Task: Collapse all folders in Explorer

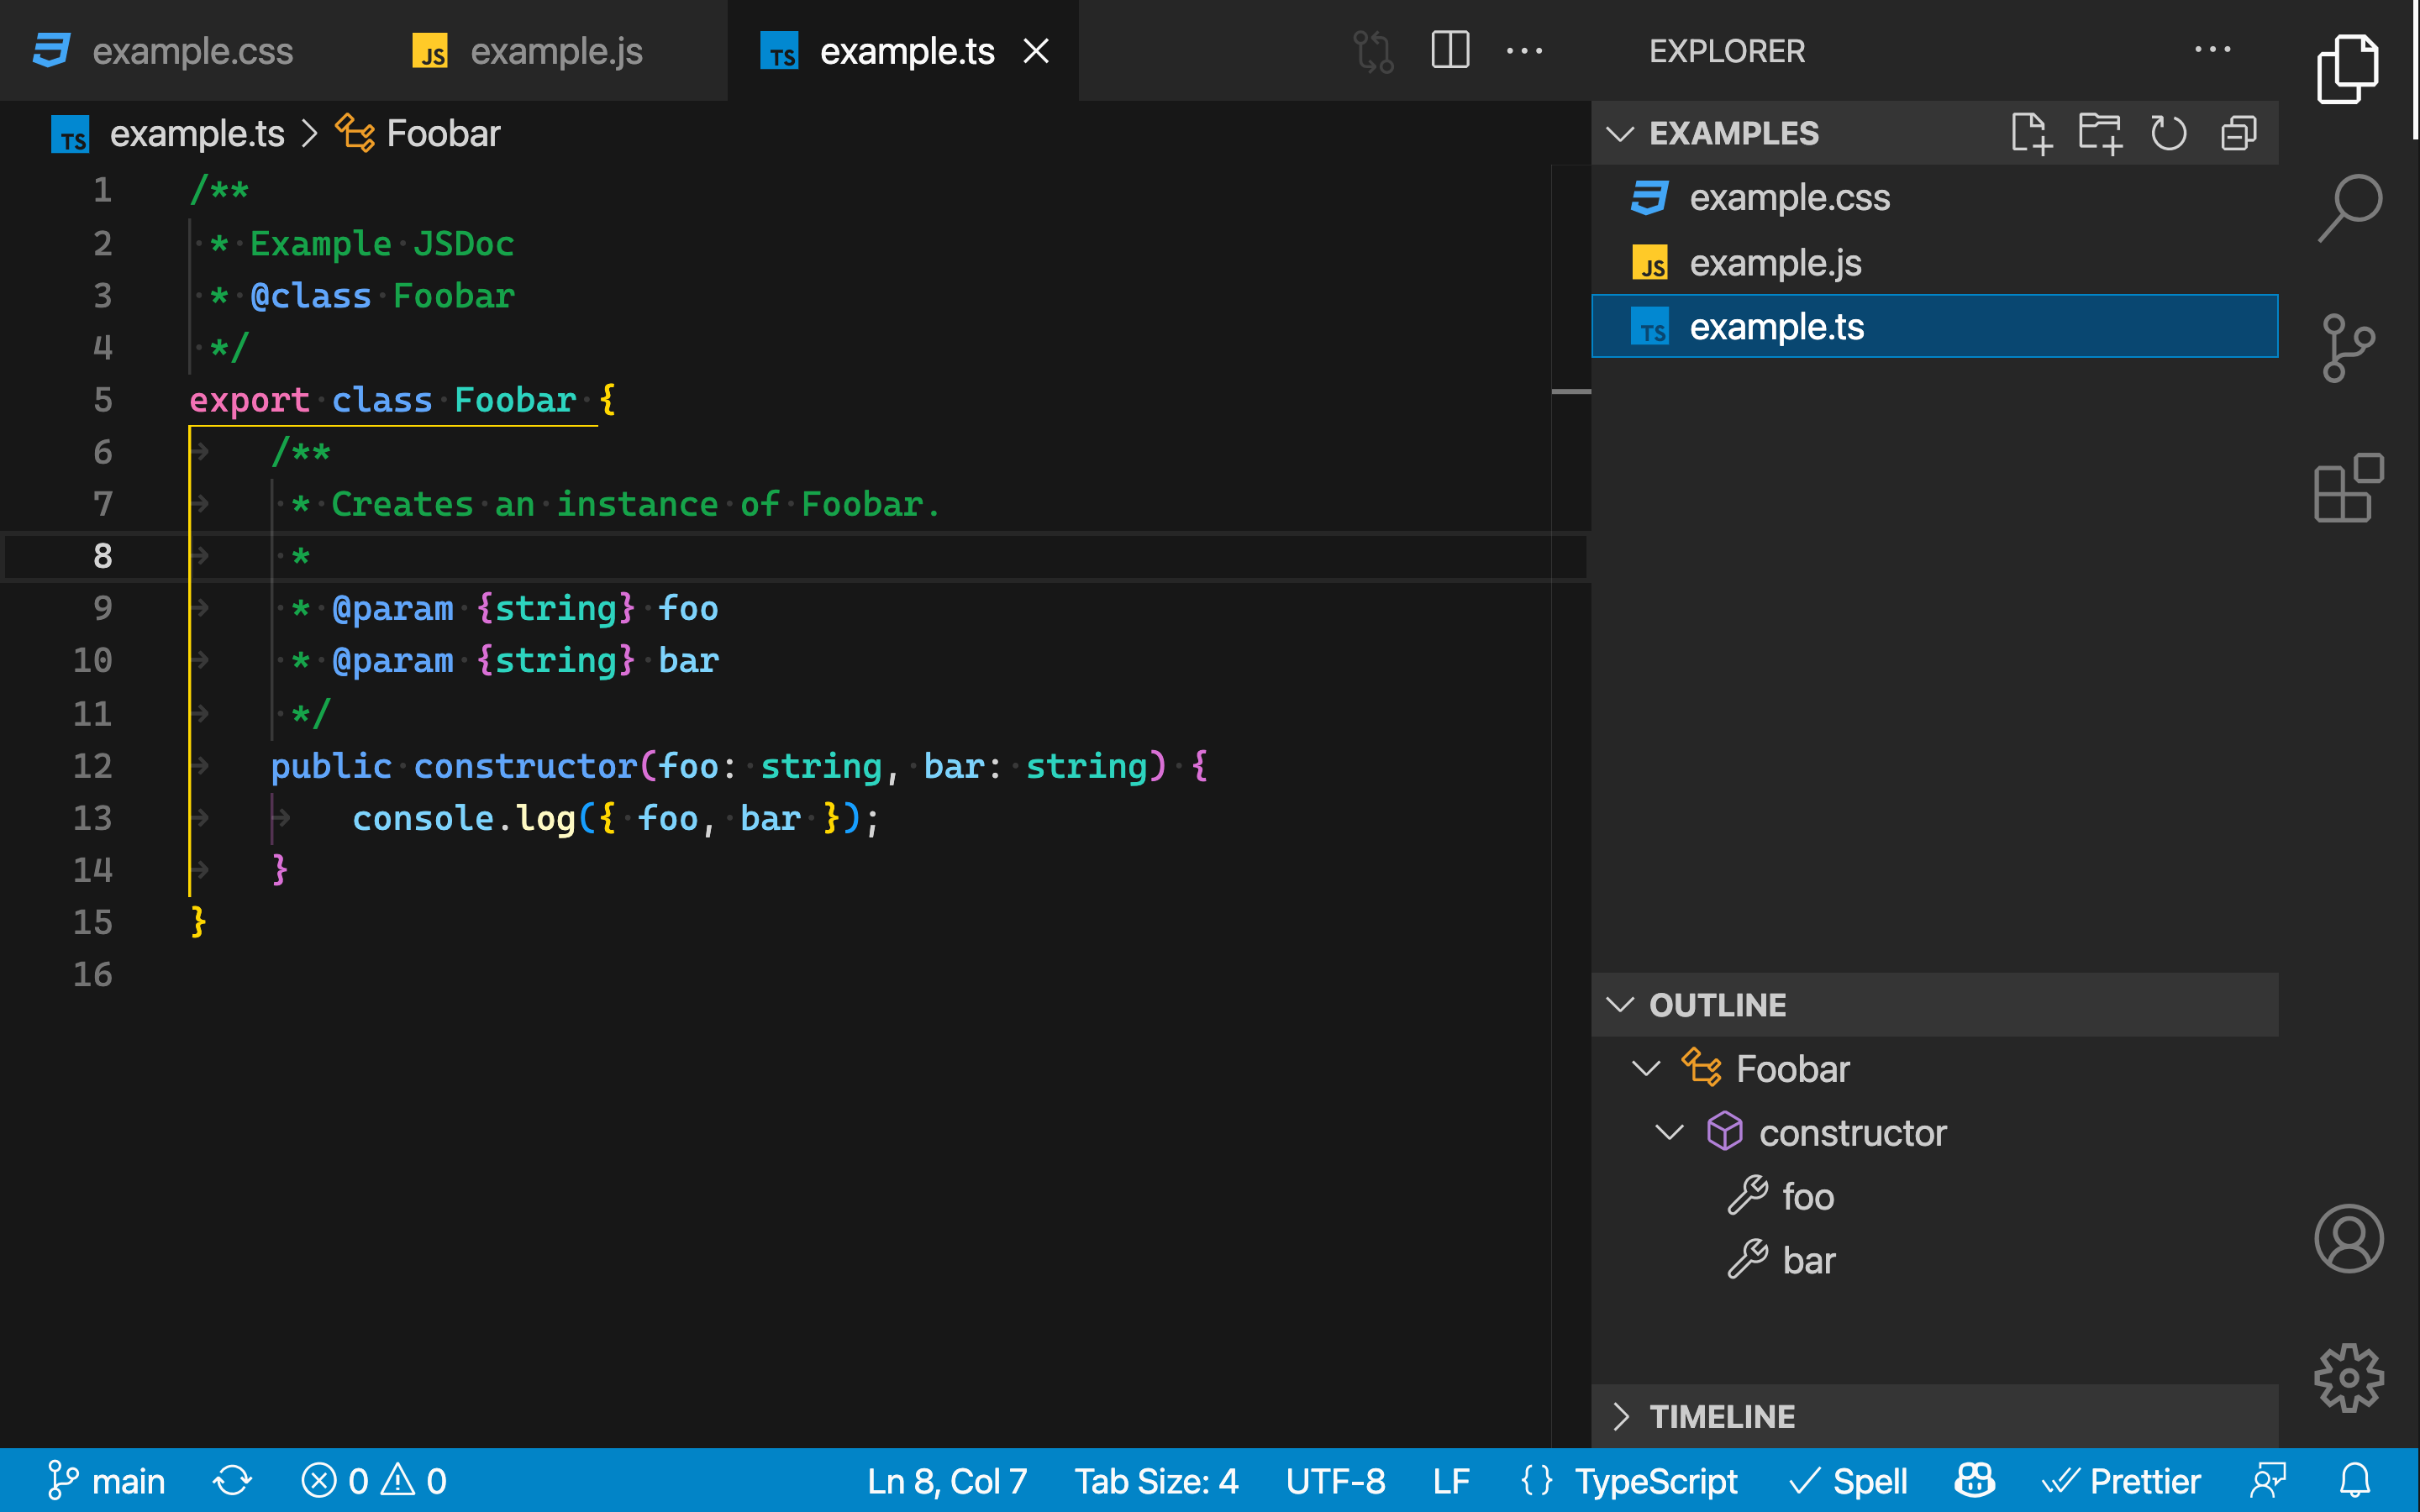Action: point(2238,133)
